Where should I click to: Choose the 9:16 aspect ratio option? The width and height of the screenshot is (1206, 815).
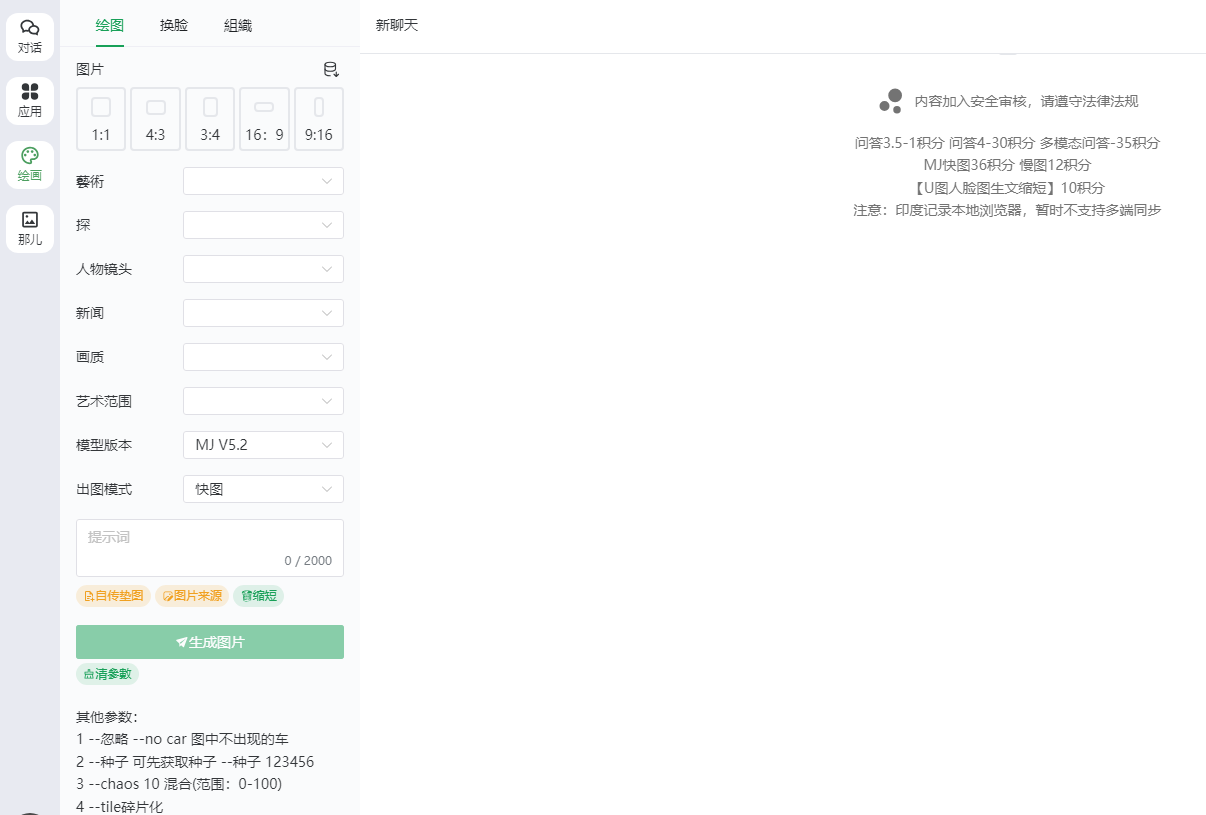click(x=319, y=119)
